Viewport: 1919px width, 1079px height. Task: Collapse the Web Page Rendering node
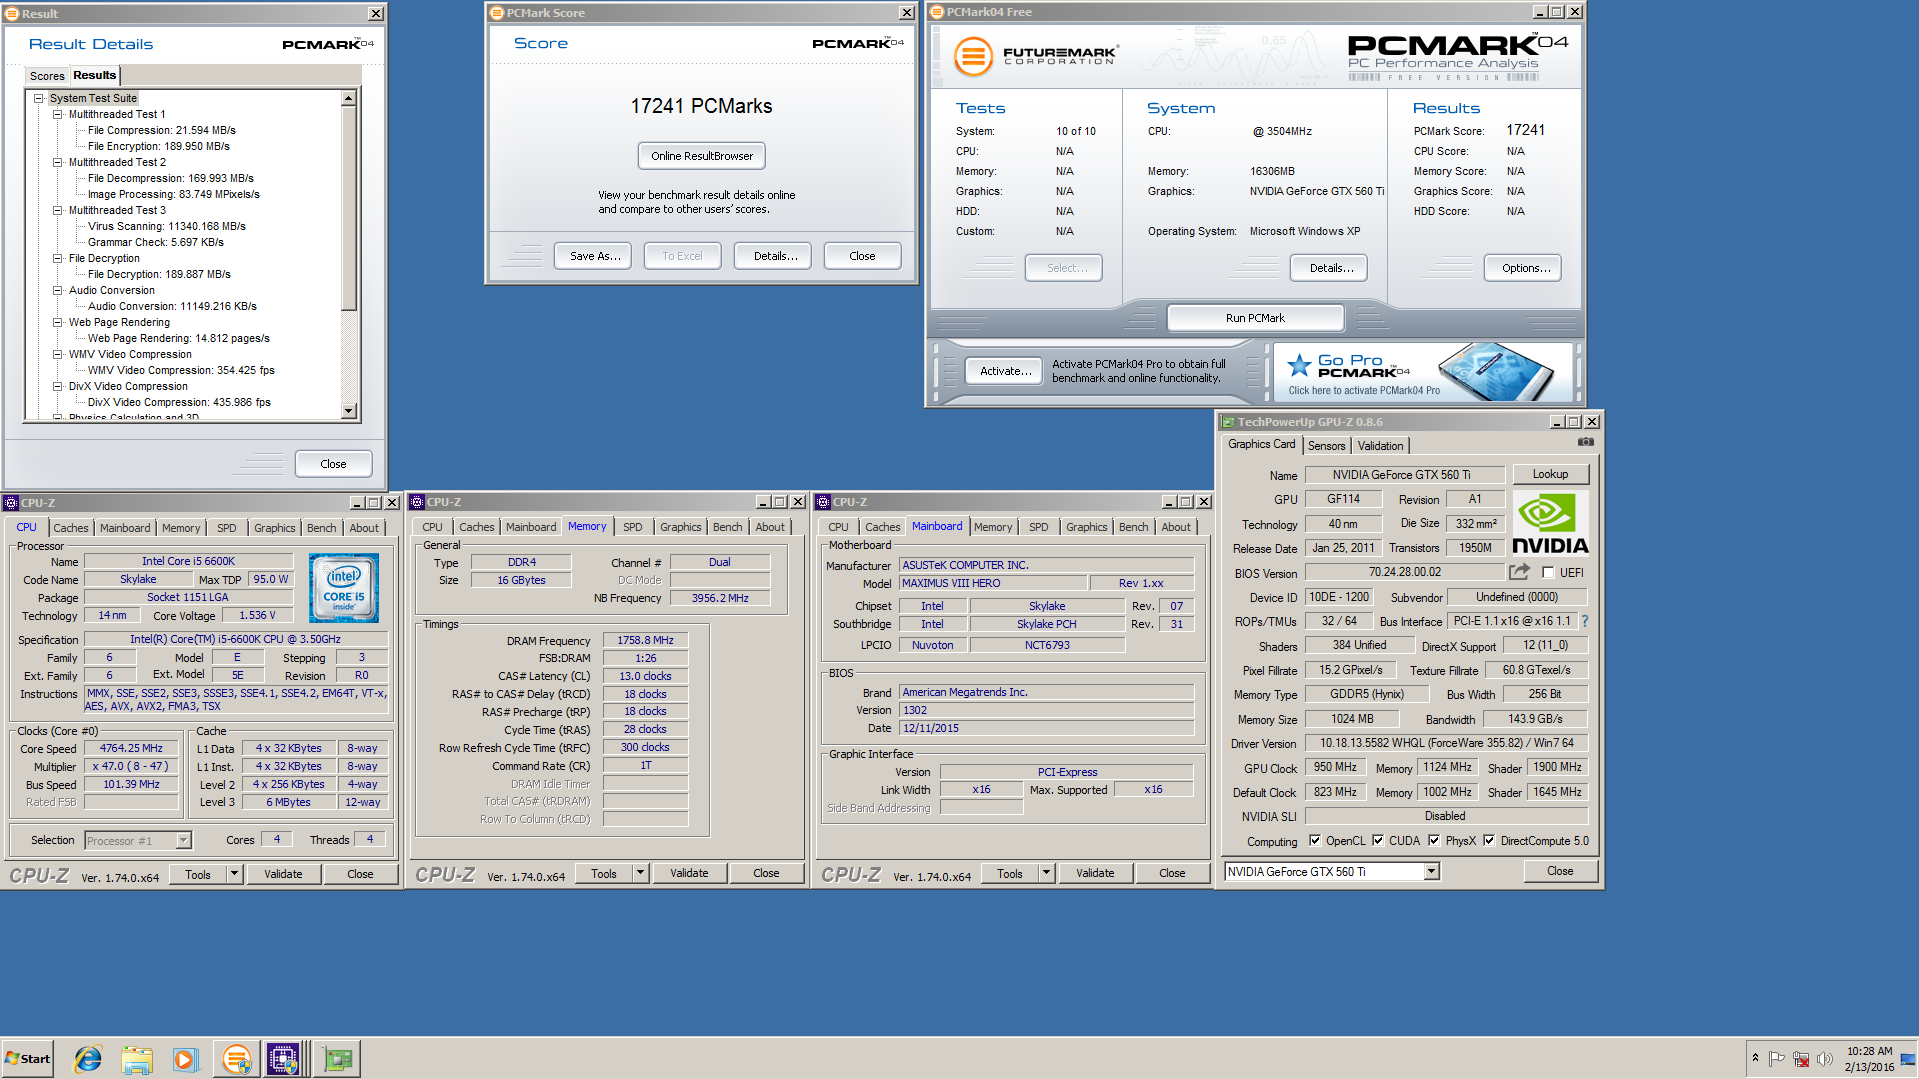click(x=58, y=322)
